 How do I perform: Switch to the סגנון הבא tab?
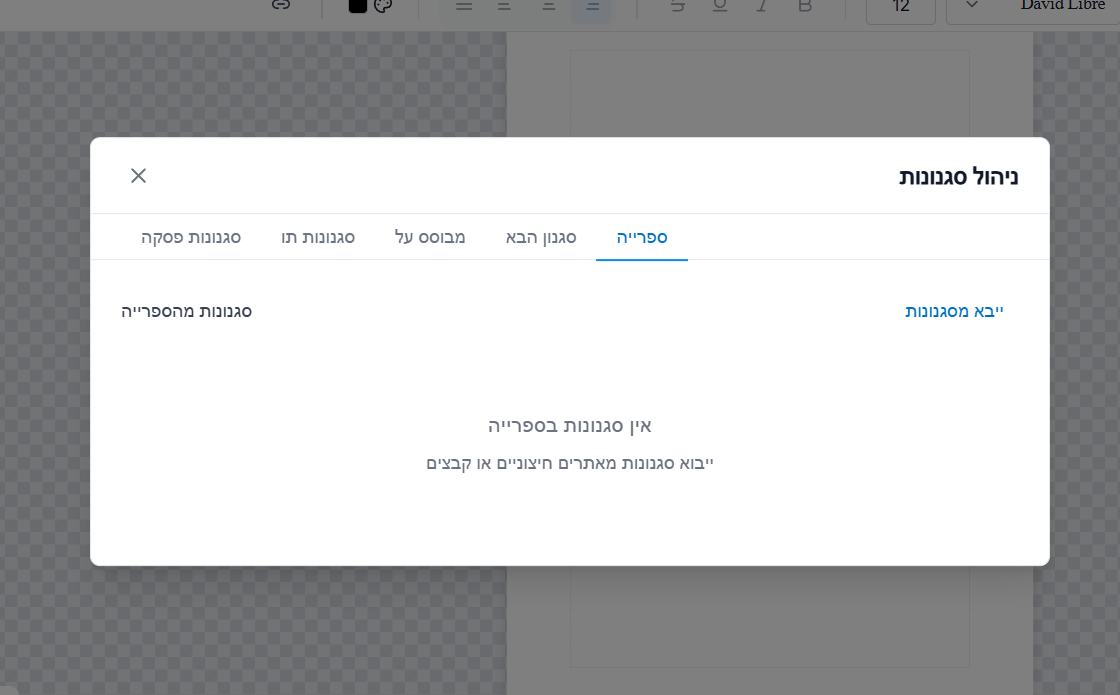coord(541,238)
